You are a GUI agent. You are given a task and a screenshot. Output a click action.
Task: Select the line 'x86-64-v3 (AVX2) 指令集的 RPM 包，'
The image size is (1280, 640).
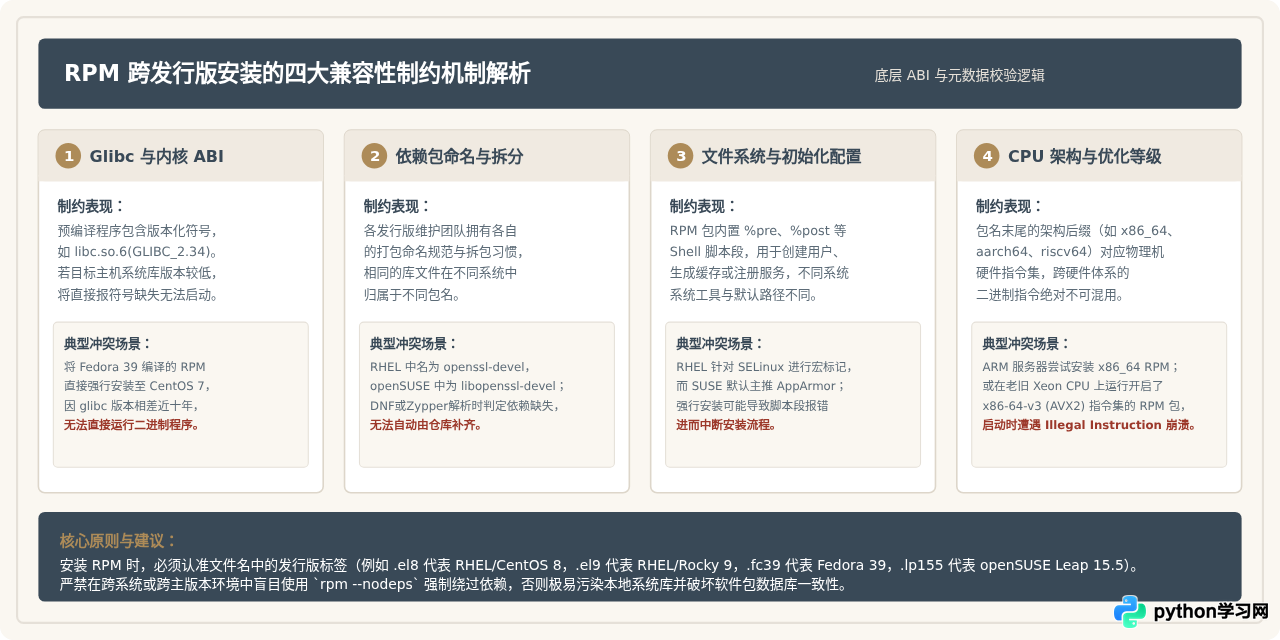click(1084, 405)
